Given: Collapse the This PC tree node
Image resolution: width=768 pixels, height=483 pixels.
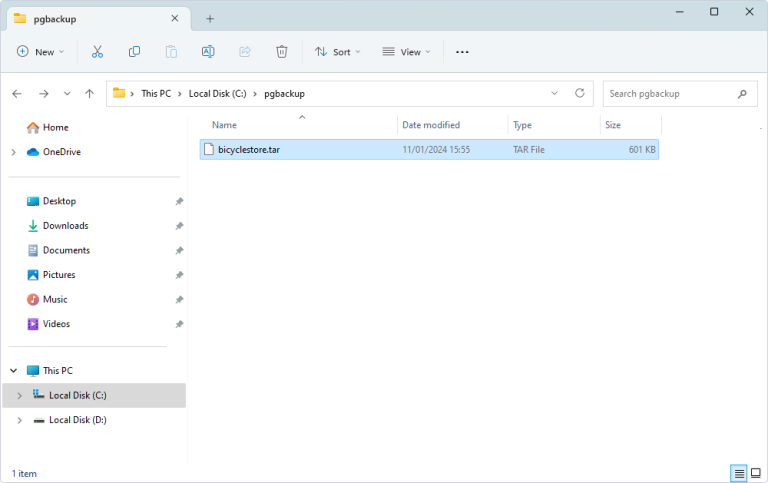Looking at the screenshot, I should (13, 370).
